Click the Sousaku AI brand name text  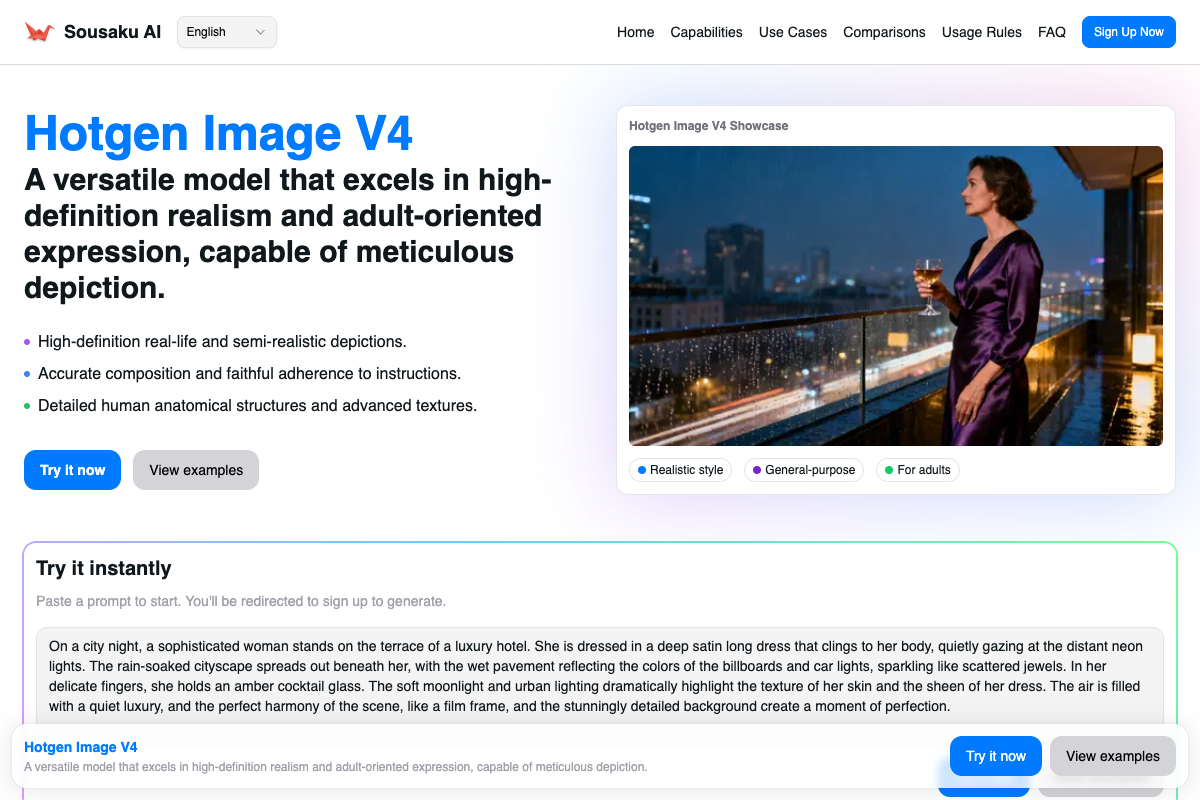[112, 32]
